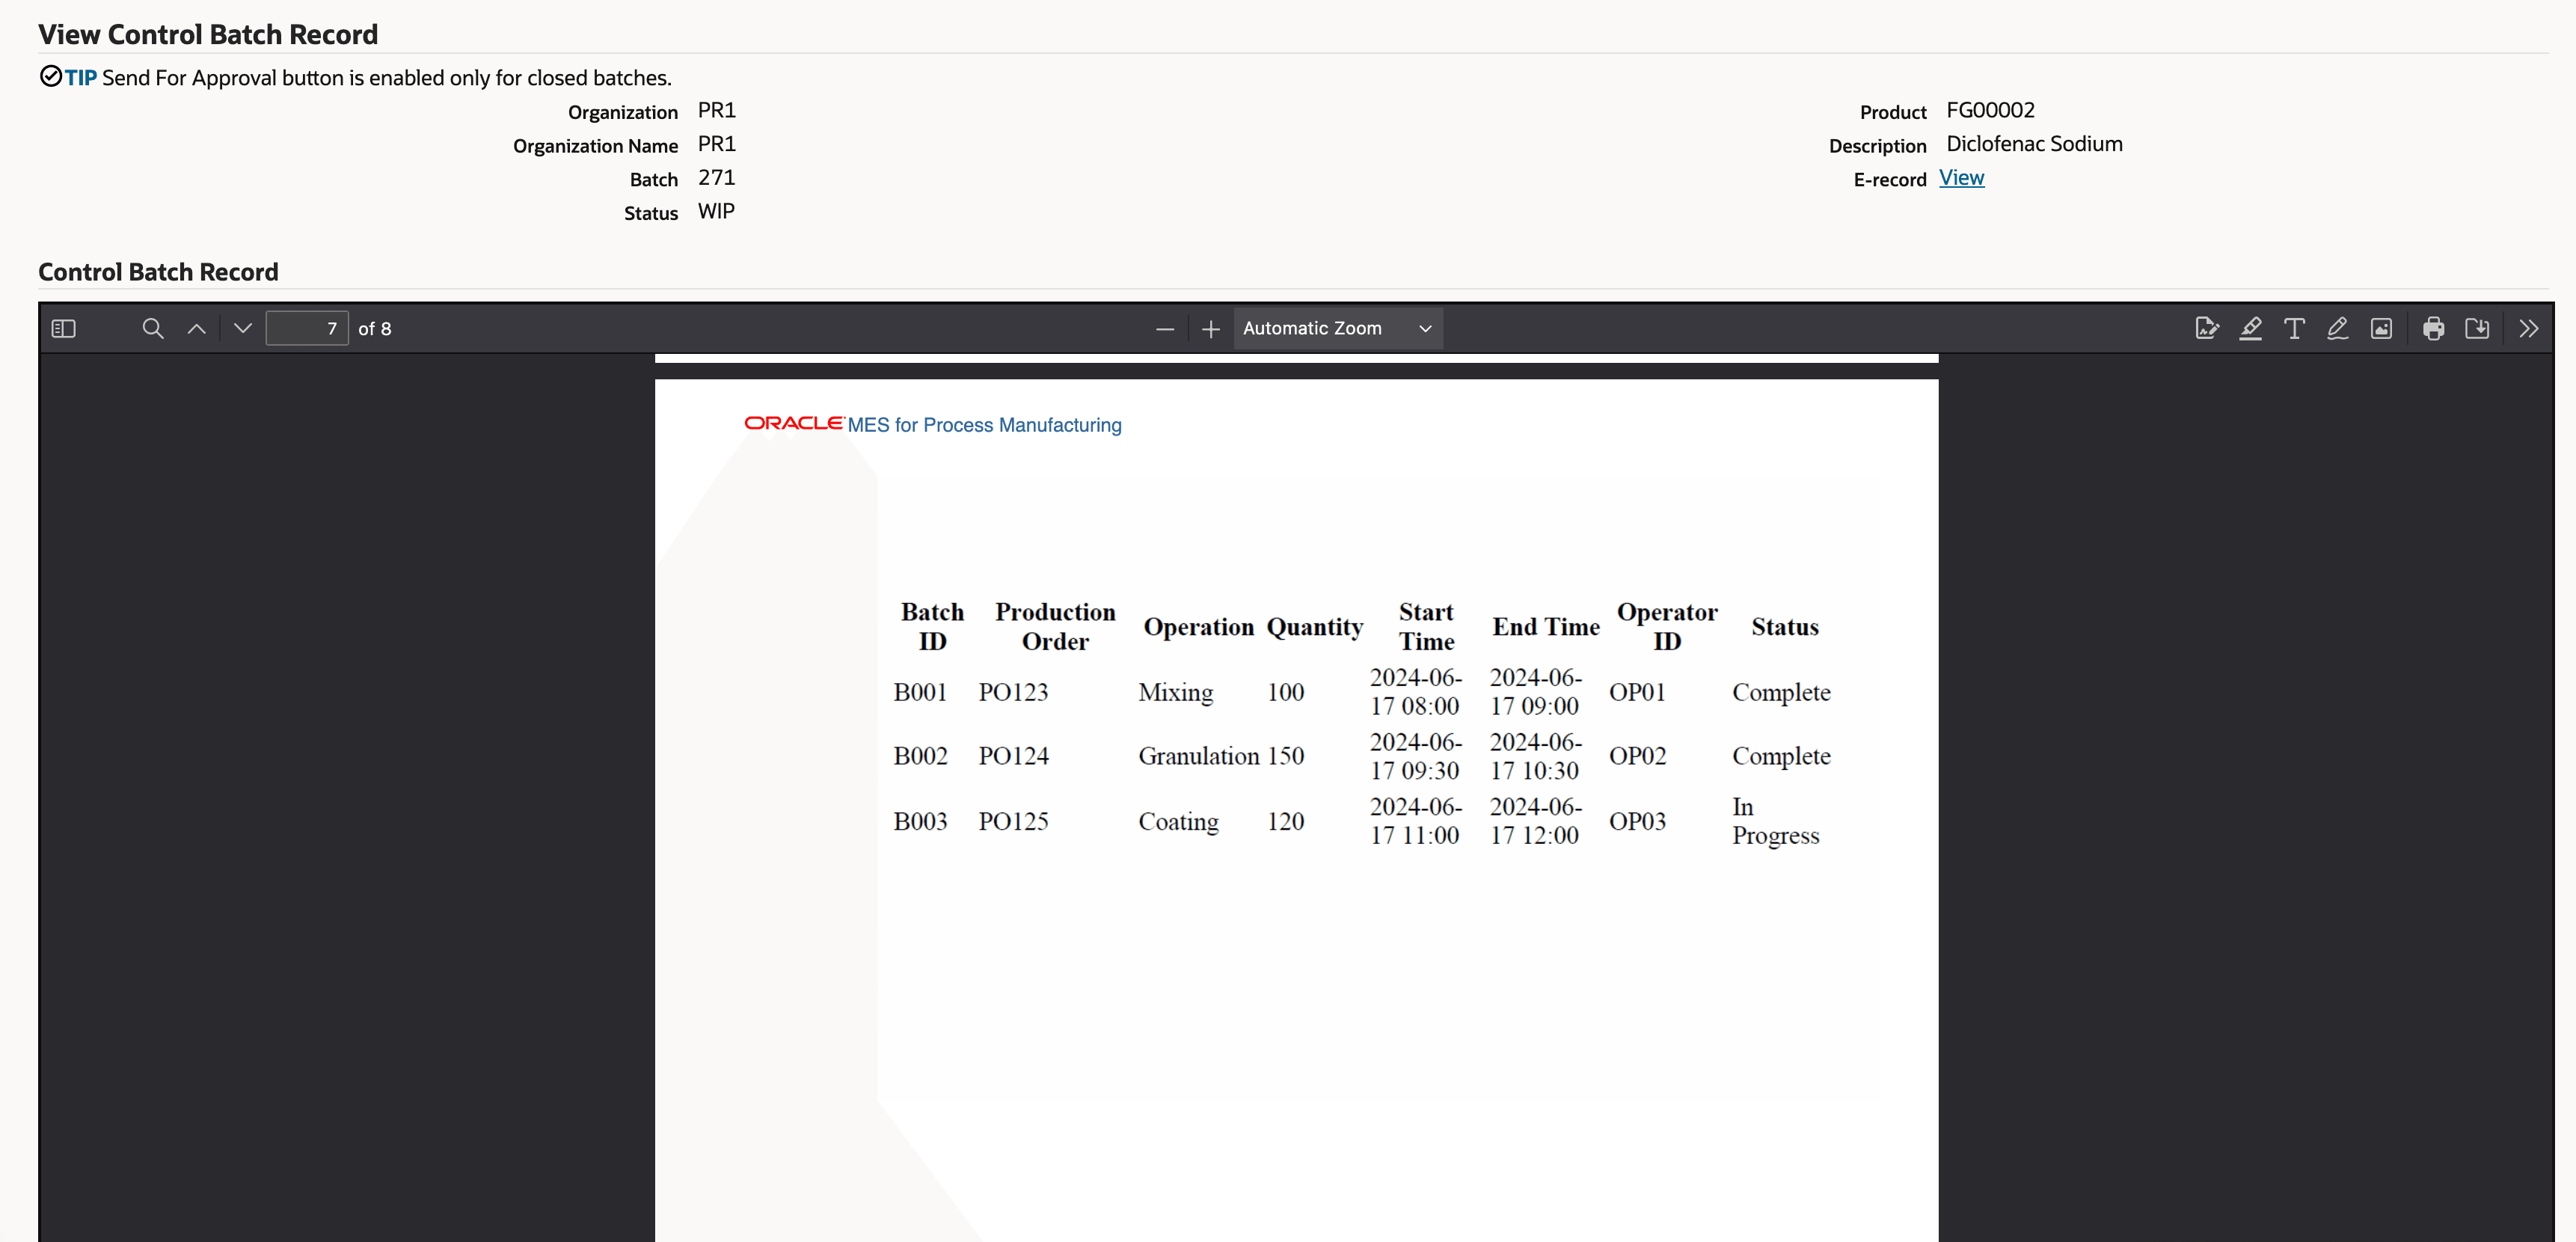Select the add signature tool

click(2206, 328)
